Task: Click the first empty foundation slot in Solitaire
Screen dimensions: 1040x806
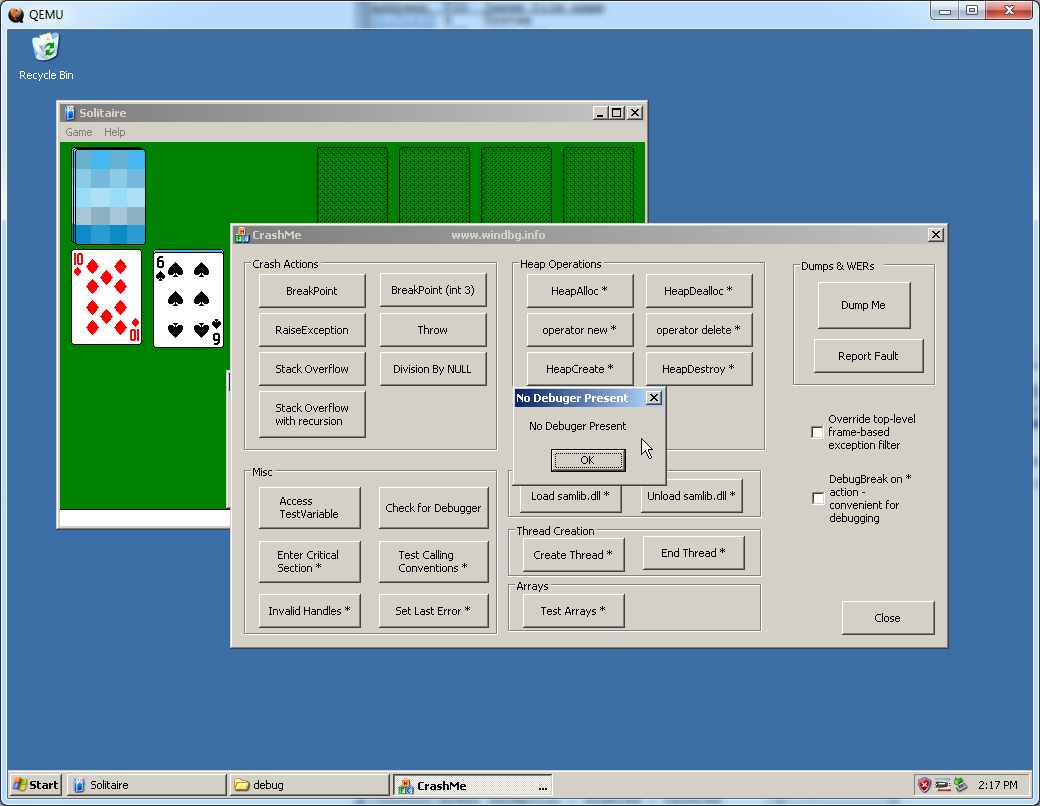Action: click(352, 185)
